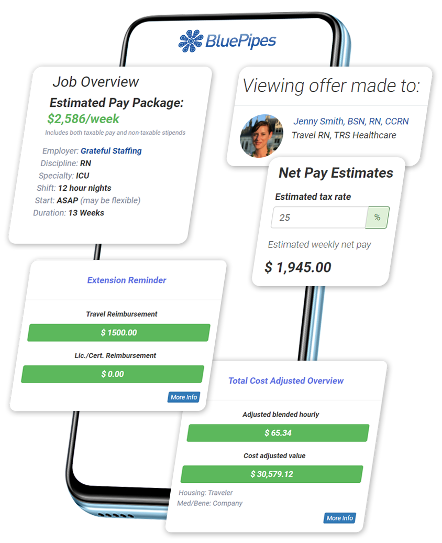The width and height of the screenshot is (442, 543).
Task: Click the Grateful Staffing employer link
Action: click(x=111, y=151)
